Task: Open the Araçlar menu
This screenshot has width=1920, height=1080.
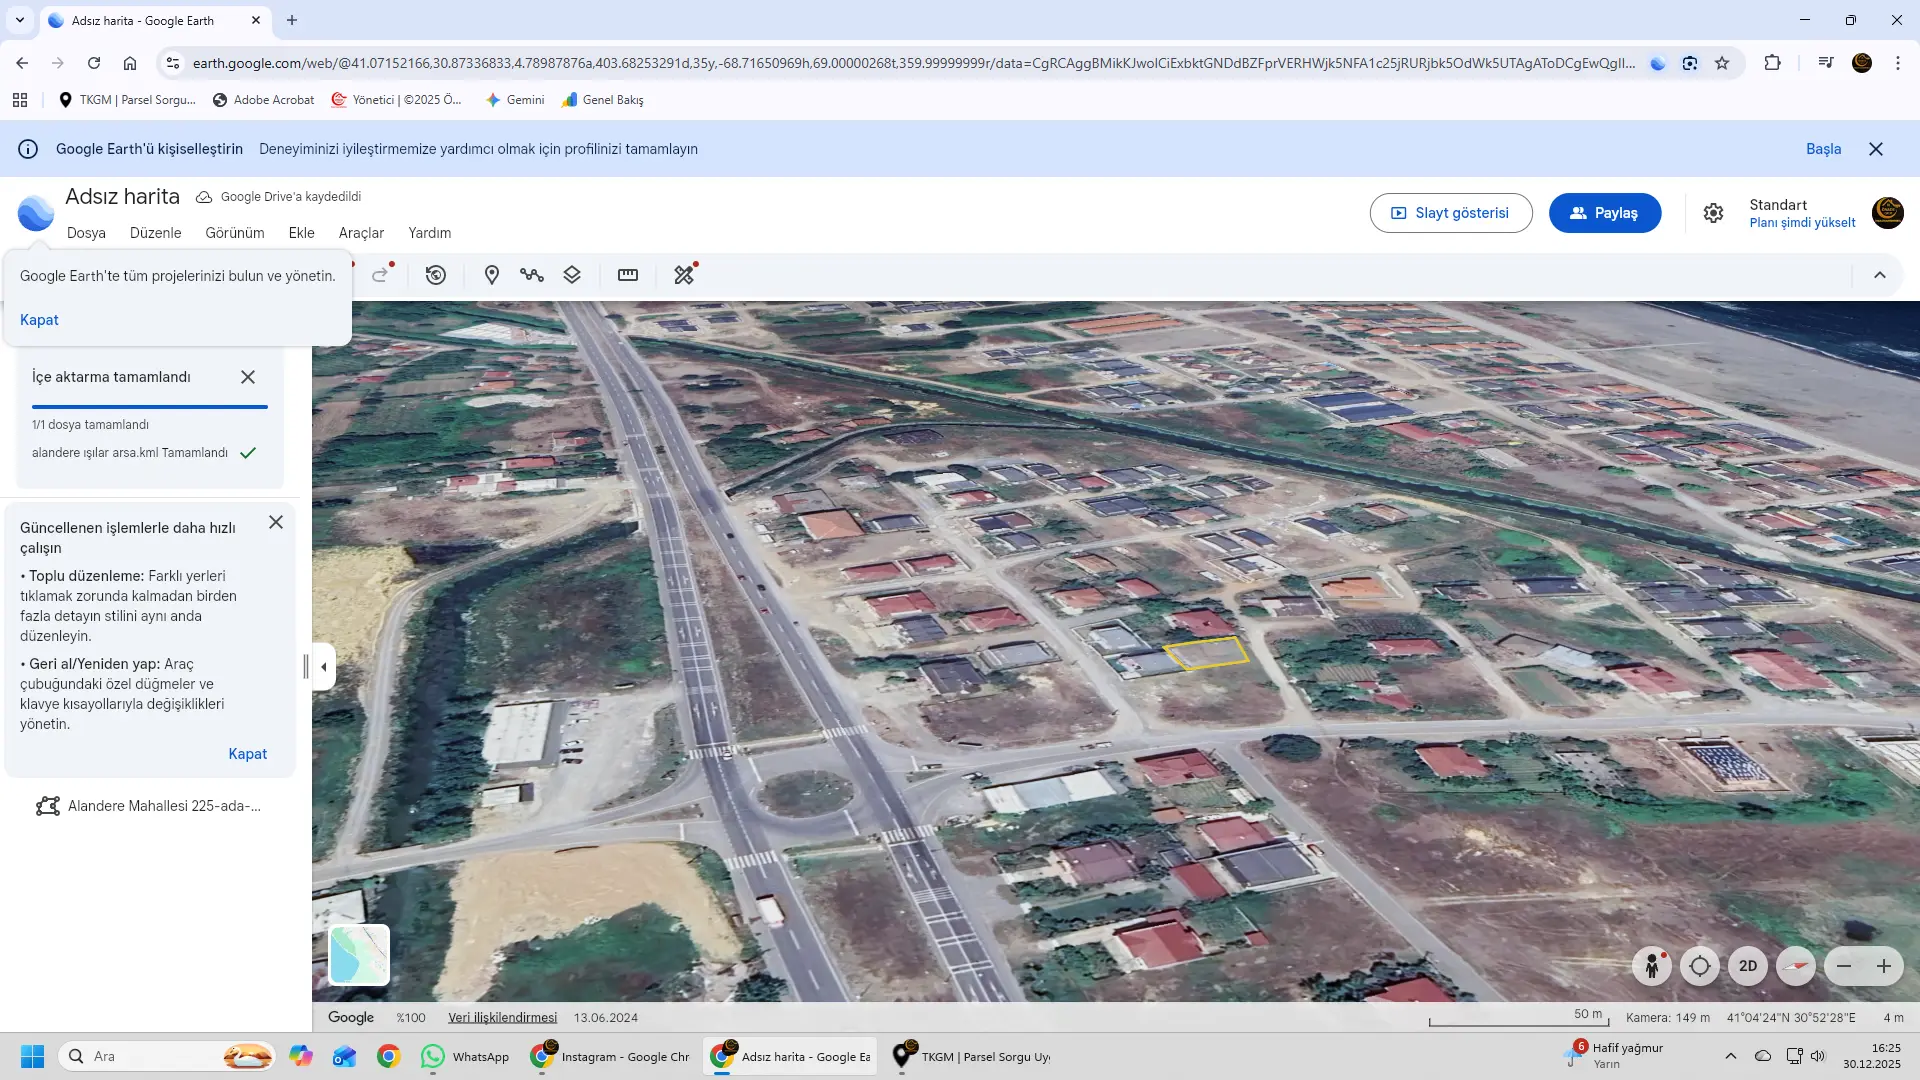Action: [x=361, y=233]
